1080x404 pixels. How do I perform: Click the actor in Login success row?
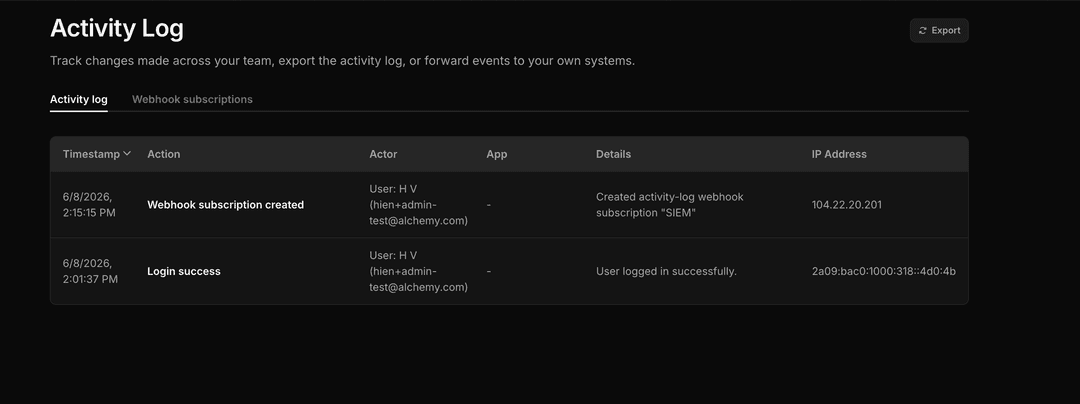(418, 271)
